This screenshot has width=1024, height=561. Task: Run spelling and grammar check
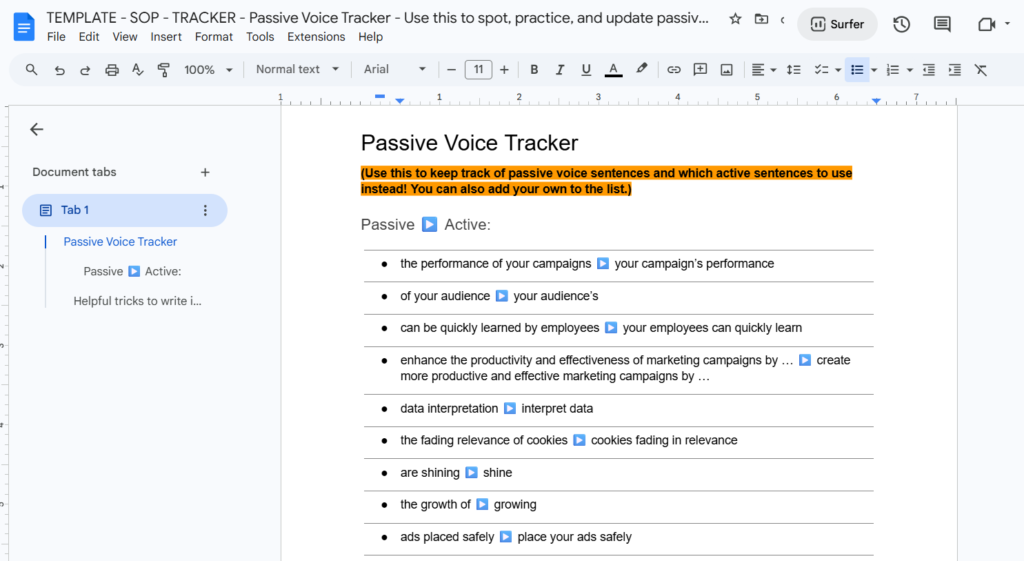click(137, 70)
